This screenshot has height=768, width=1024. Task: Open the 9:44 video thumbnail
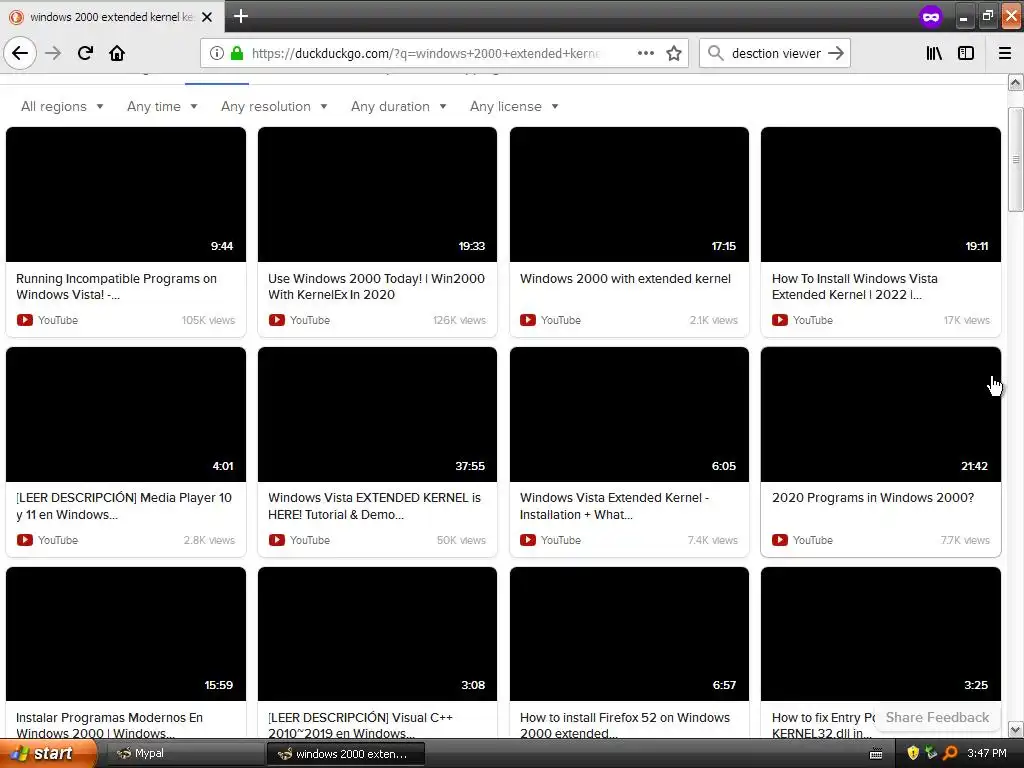126,195
